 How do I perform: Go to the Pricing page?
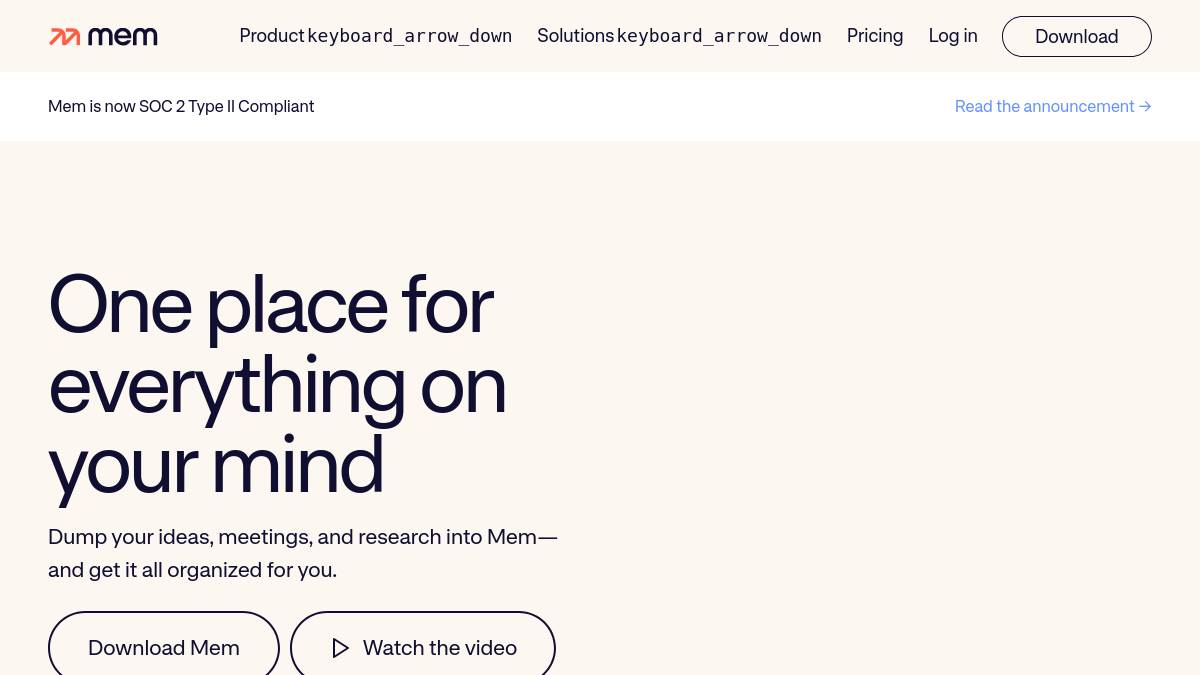pyautogui.click(x=874, y=36)
